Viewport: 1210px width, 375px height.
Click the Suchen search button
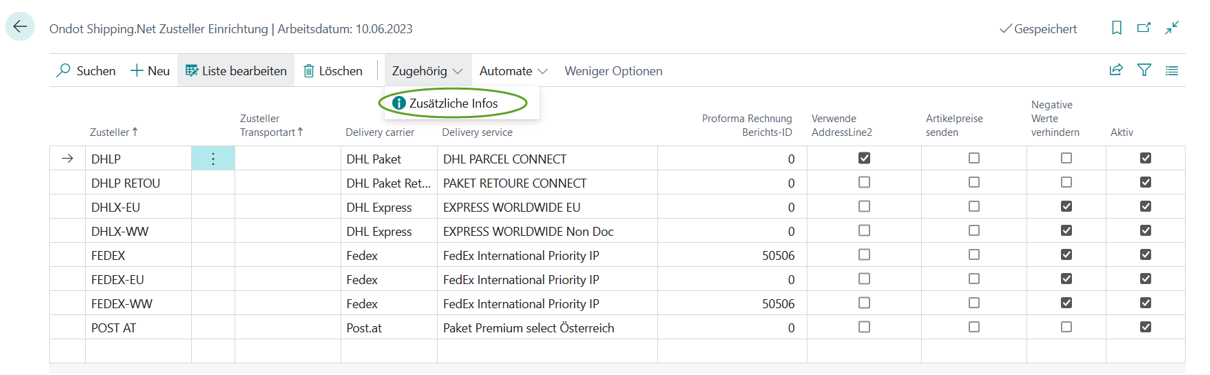(86, 71)
